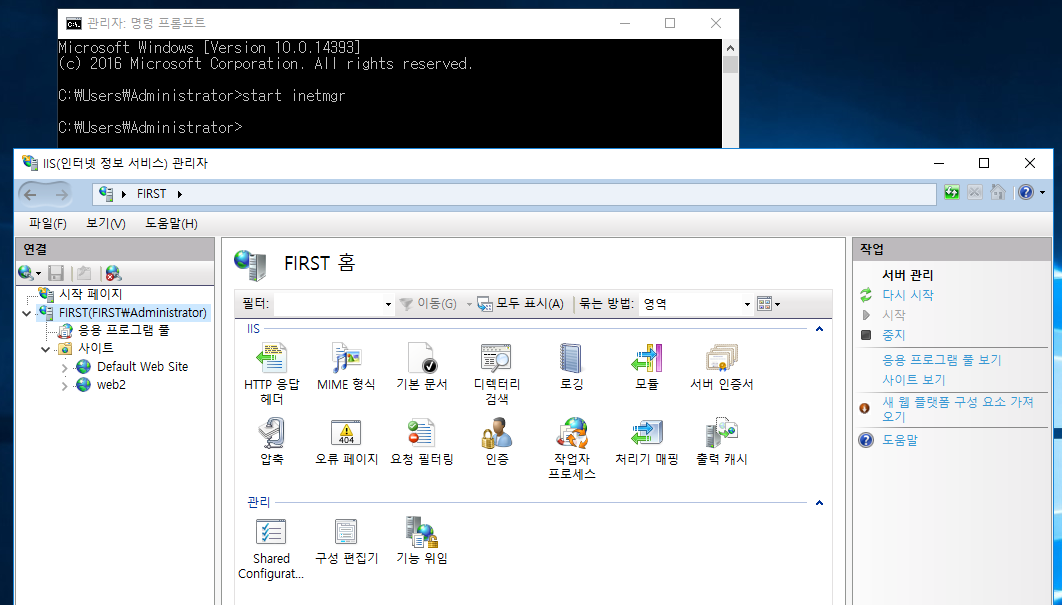Click the command prompt scrollbar up arrow
The height and width of the screenshot is (605, 1062).
[x=730, y=48]
